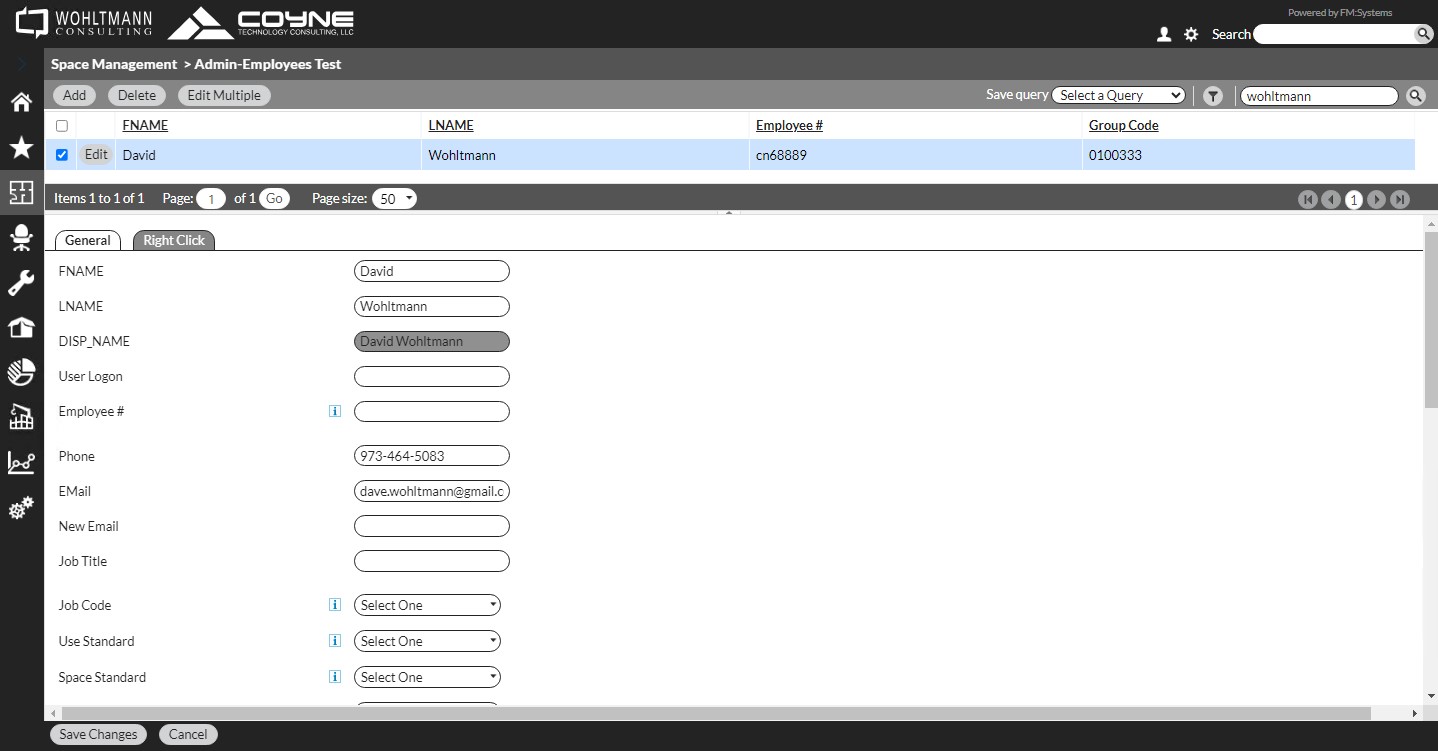Click the pie chart sidebar icon
Image resolution: width=1438 pixels, height=751 pixels.
click(x=21, y=373)
